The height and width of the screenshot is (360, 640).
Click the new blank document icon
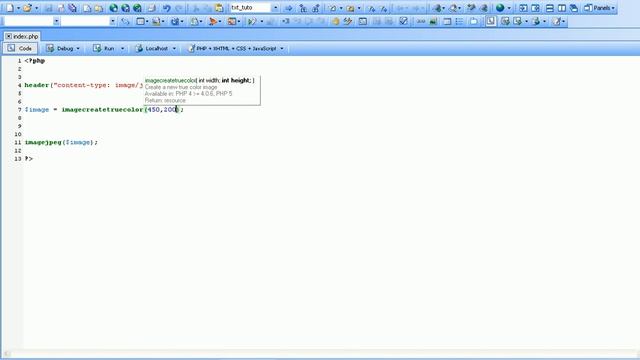tap(10, 8)
